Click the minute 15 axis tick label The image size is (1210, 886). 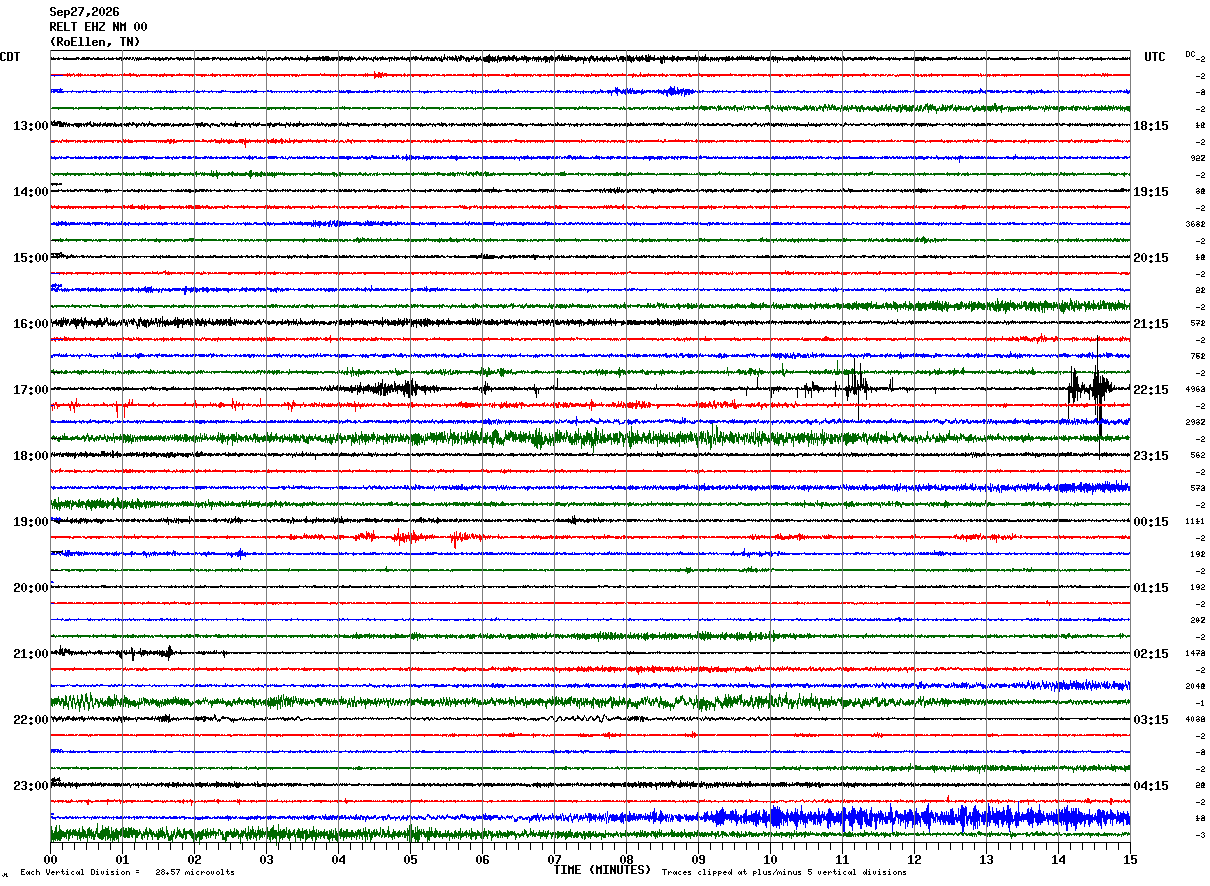tap(1130, 859)
